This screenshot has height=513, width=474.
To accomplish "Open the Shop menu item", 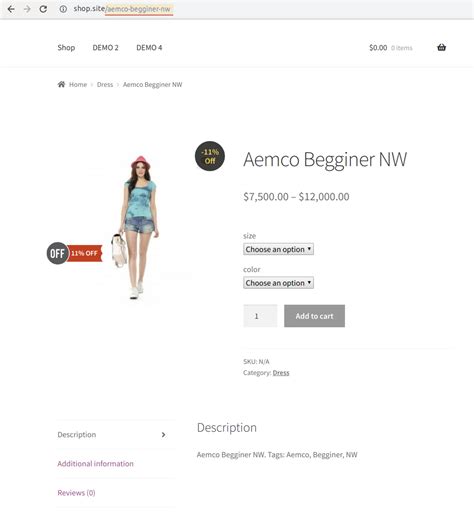I will coord(66,48).
